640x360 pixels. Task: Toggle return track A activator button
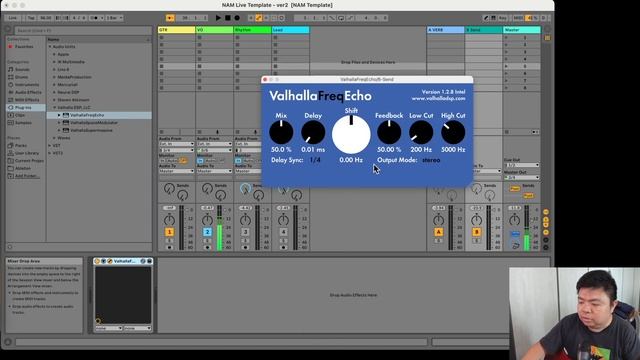point(438,232)
